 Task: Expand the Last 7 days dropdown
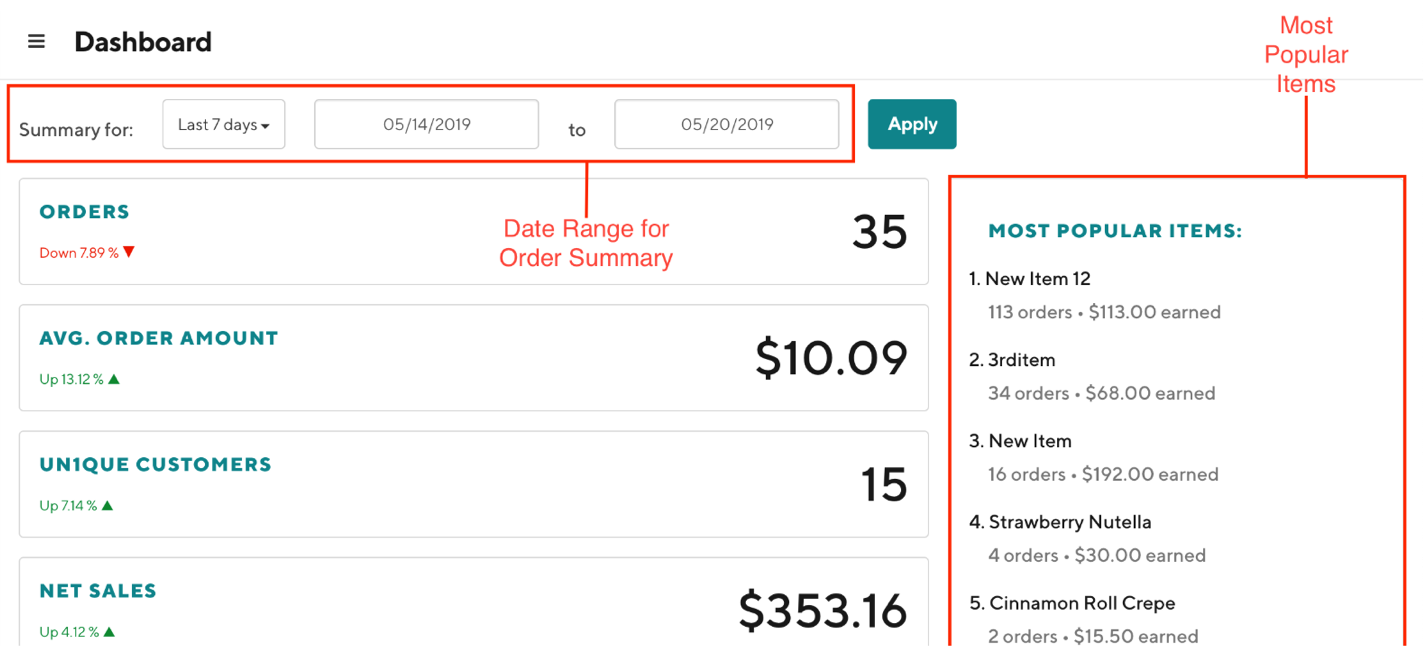pyautogui.click(x=224, y=125)
